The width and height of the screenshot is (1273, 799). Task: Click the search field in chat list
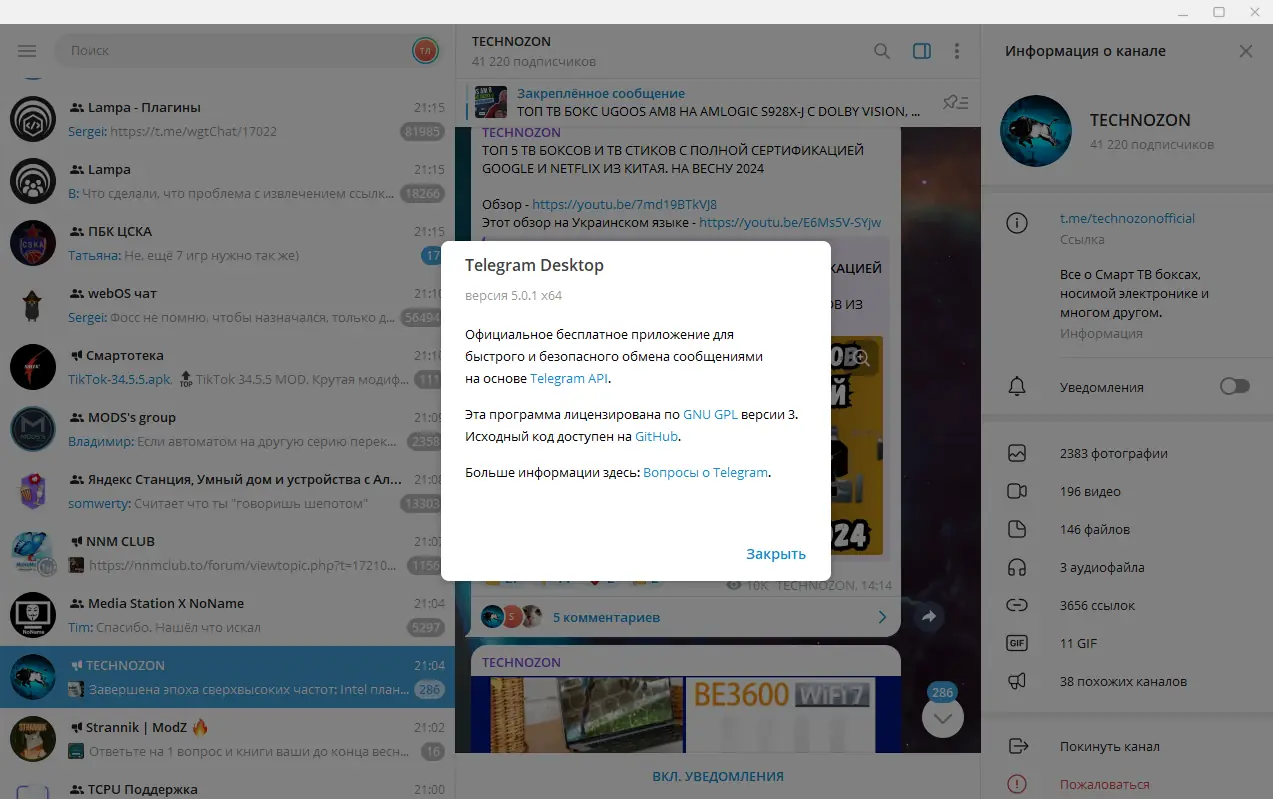coord(232,51)
